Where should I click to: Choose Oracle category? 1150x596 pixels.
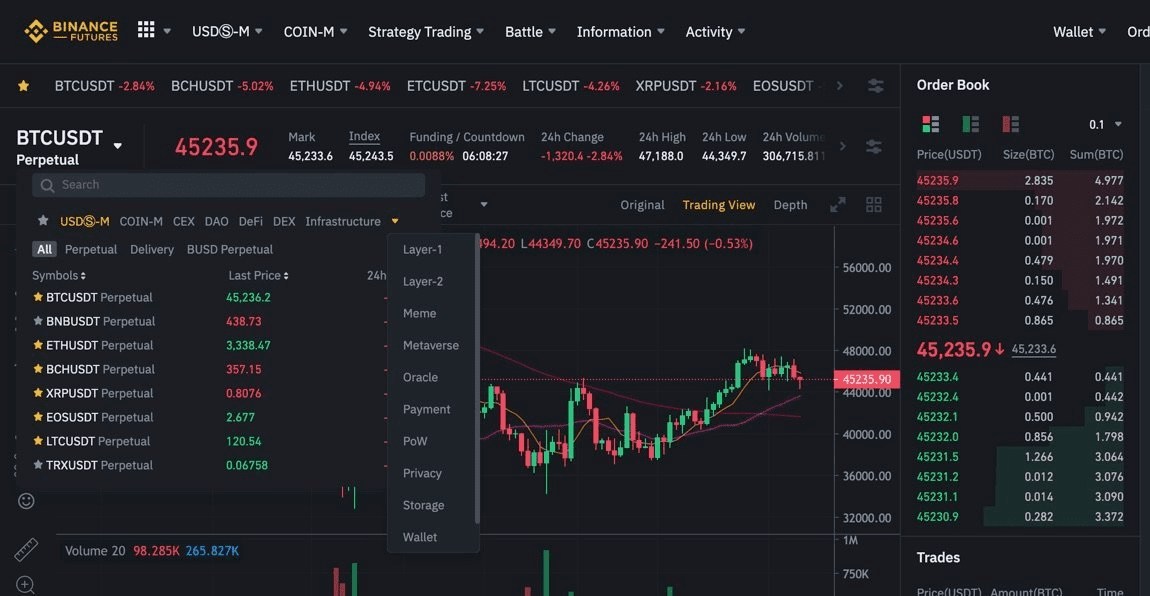click(420, 378)
